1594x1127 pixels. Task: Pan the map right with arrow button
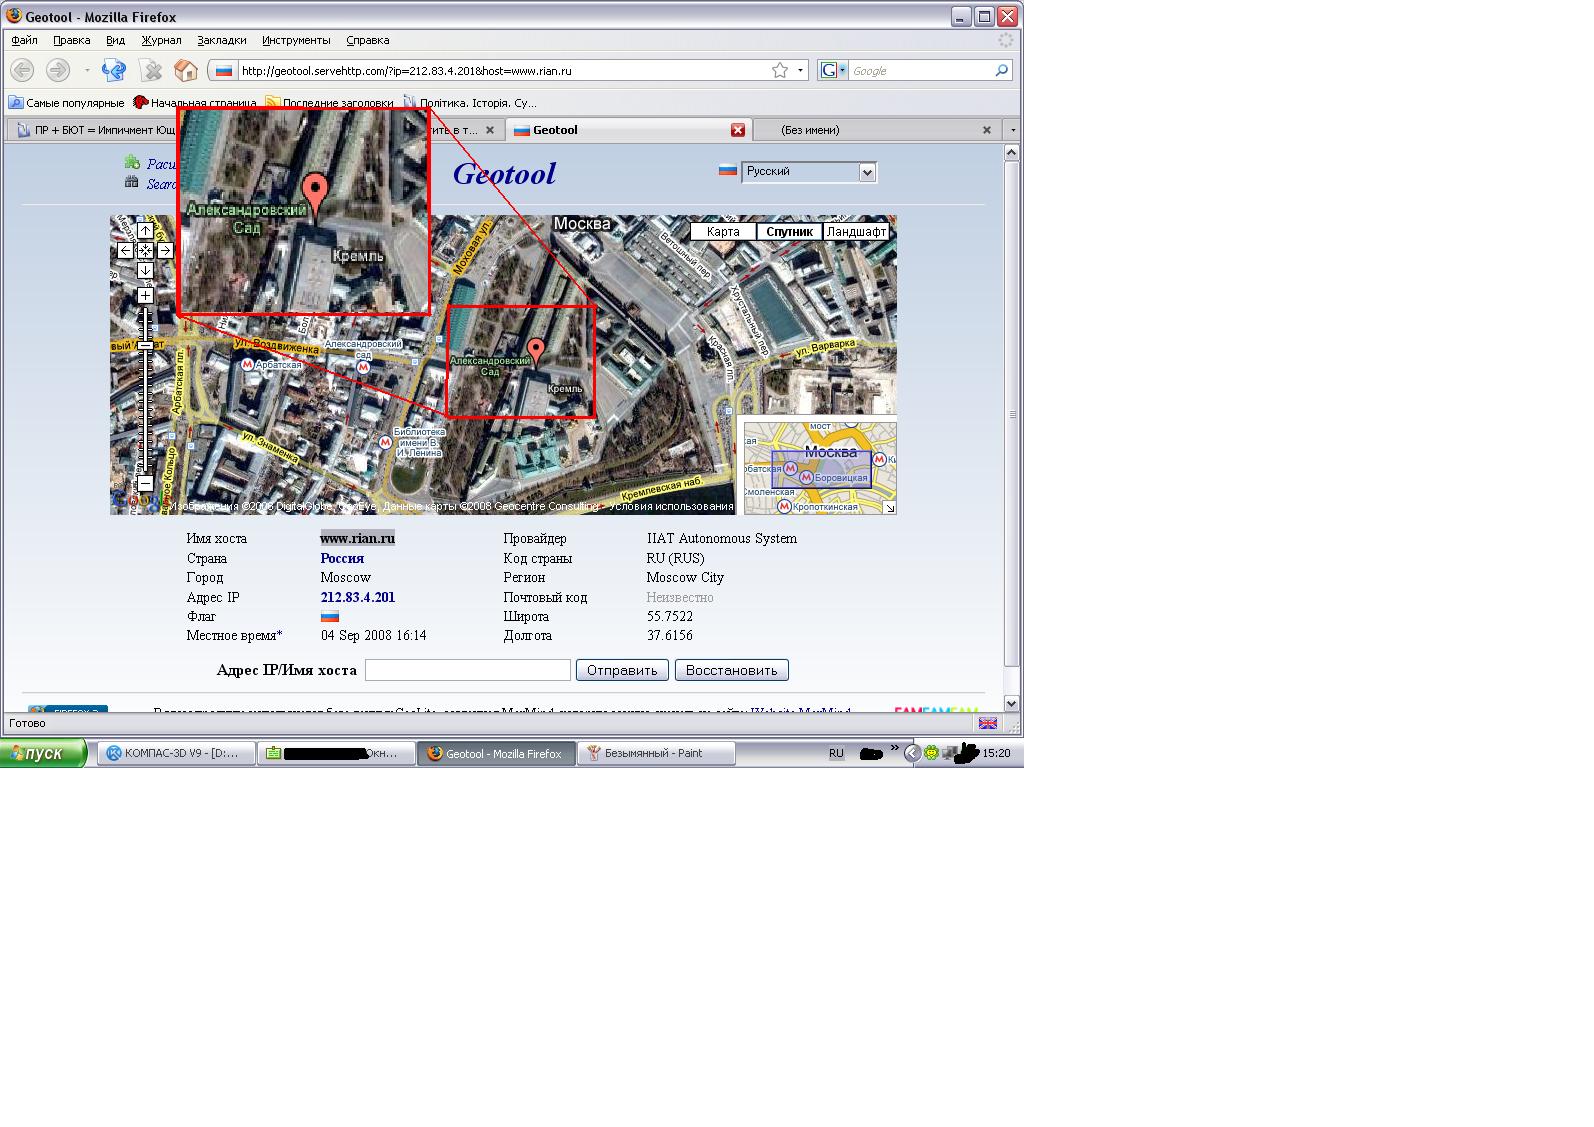[165, 251]
